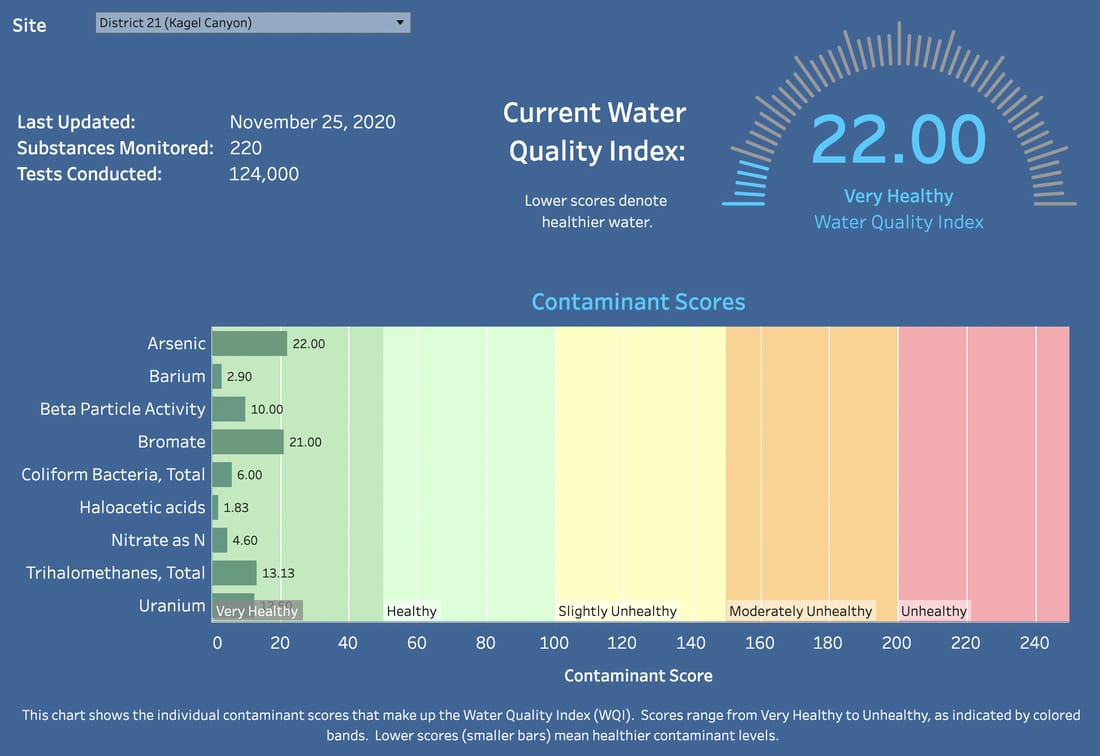Image resolution: width=1100 pixels, height=756 pixels.
Task: Select the Bromate contaminant bar
Action: click(248, 442)
